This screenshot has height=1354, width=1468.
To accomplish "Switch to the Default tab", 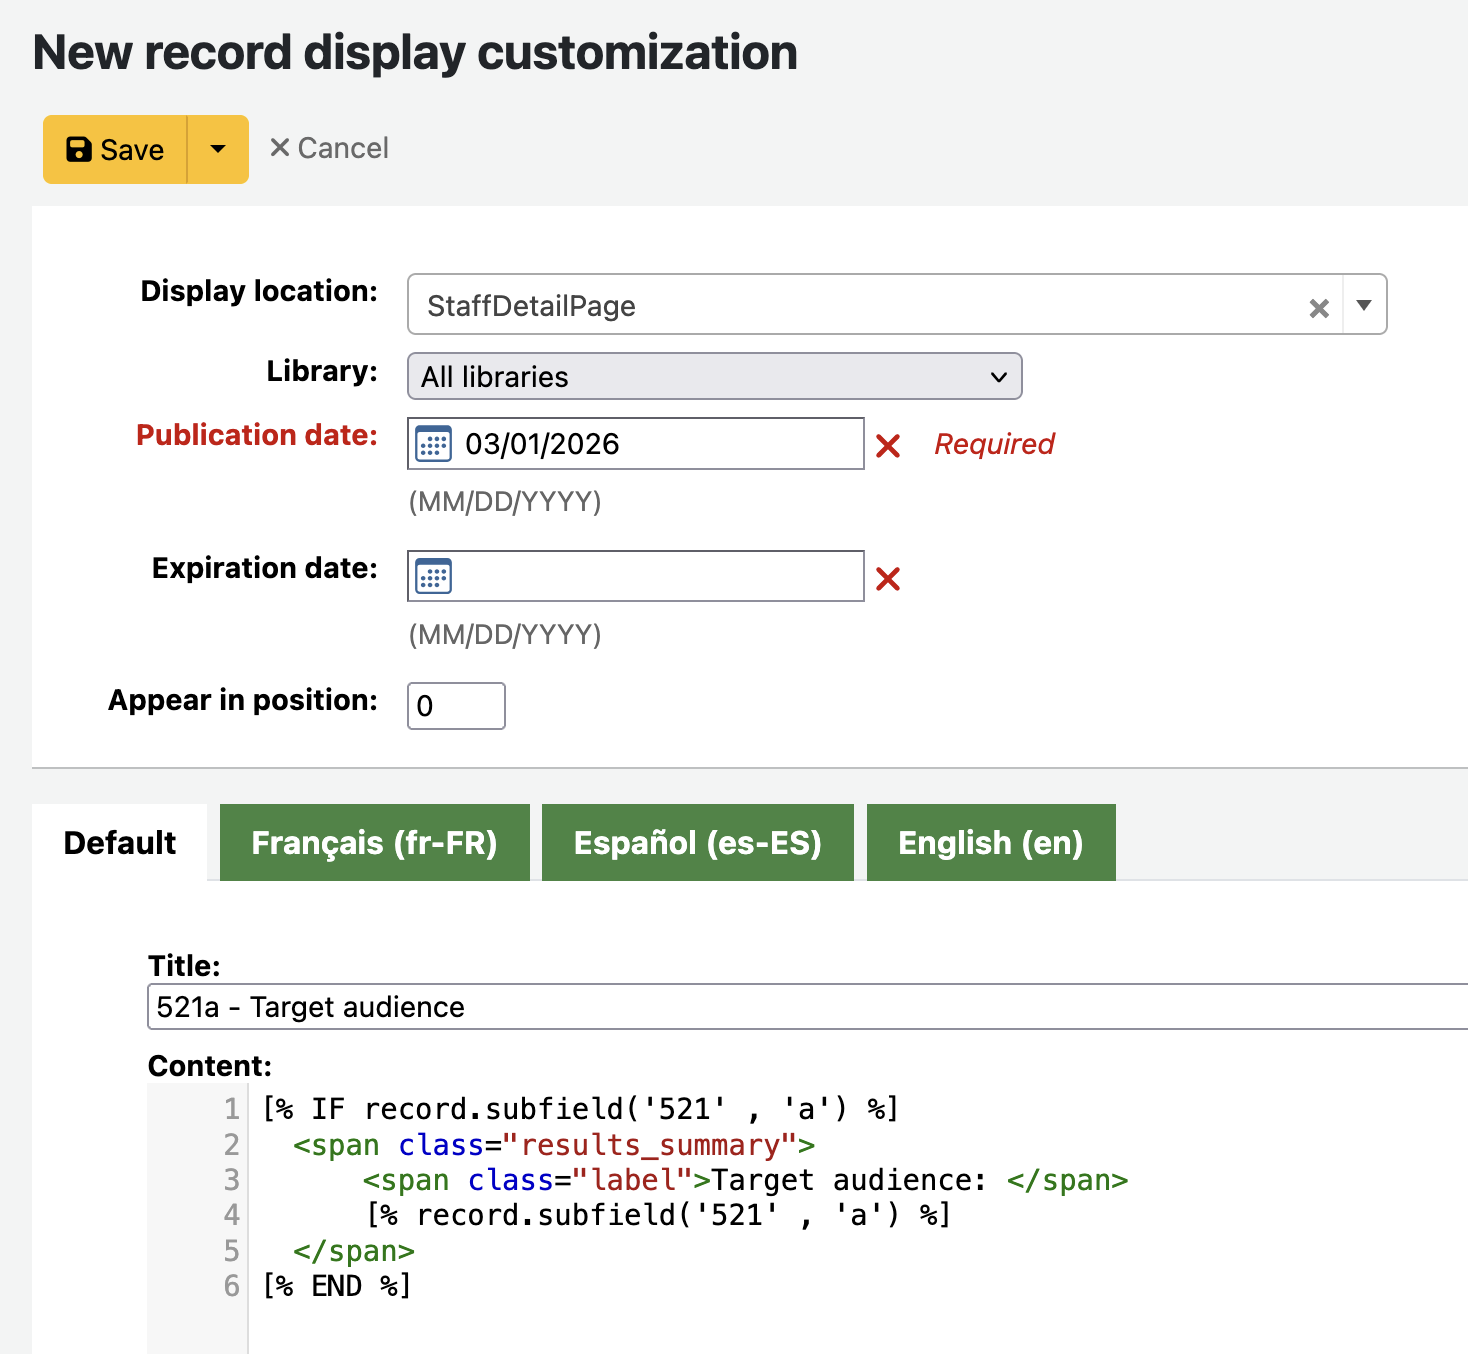I will 120,843.
